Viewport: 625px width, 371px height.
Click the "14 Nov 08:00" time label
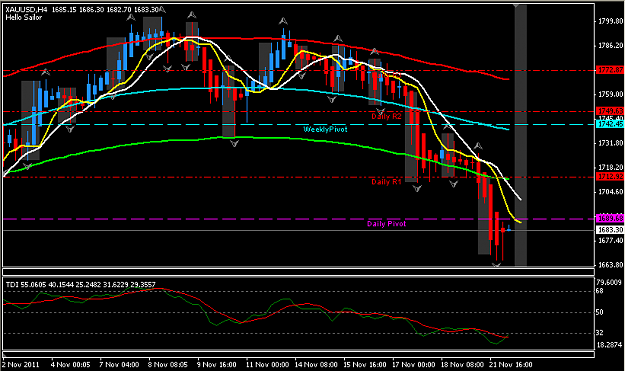(x=316, y=364)
